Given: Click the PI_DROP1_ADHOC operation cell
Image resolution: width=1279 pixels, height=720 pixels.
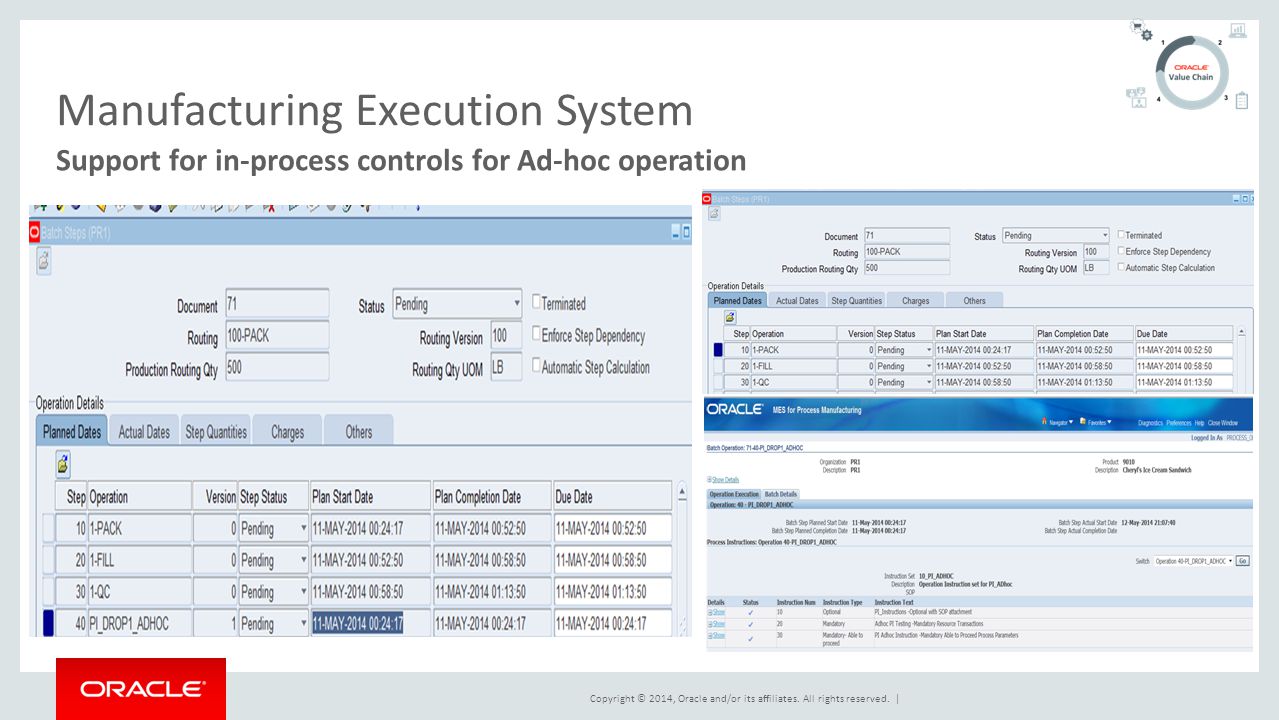Looking at the screenshot, I should point(140,623).
